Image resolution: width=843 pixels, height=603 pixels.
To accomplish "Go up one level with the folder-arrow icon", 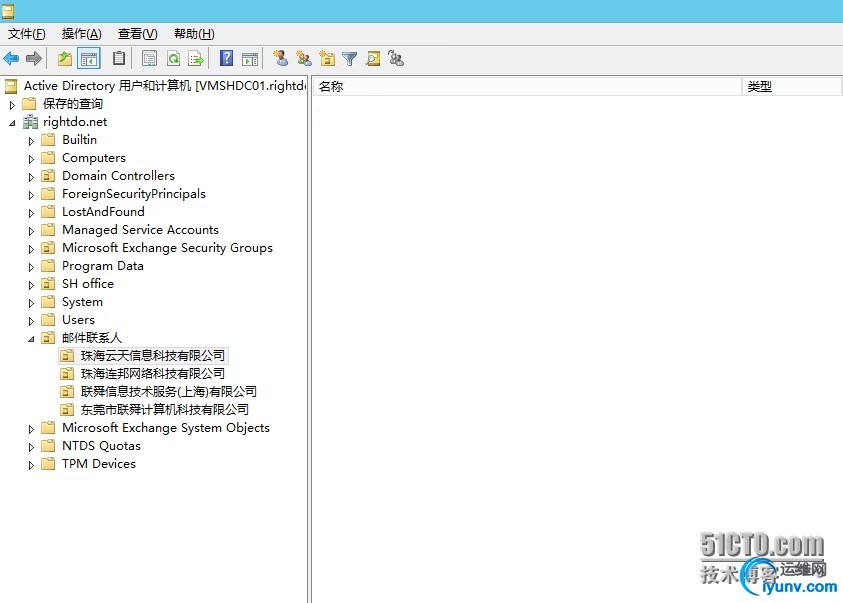I will [65, 58].
